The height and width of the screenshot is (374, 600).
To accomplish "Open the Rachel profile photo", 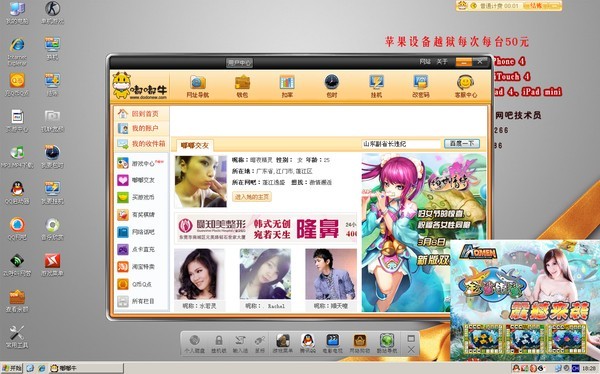I will (x=265, y=274).
